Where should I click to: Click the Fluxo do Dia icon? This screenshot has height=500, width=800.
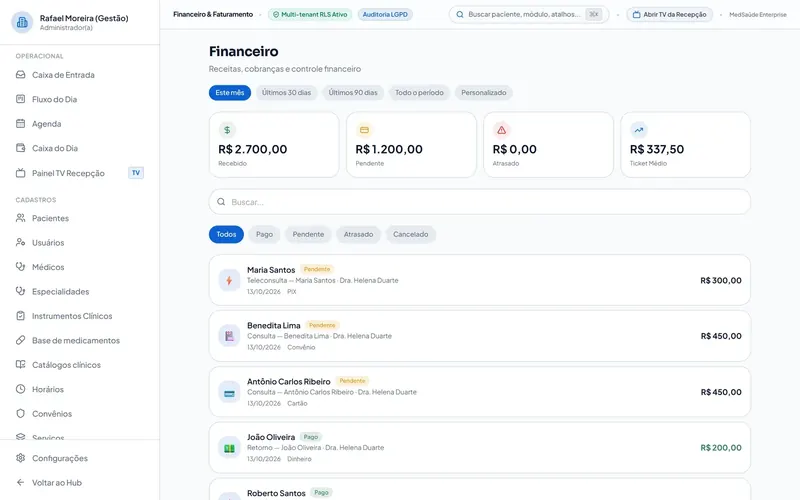coord(20,99)
